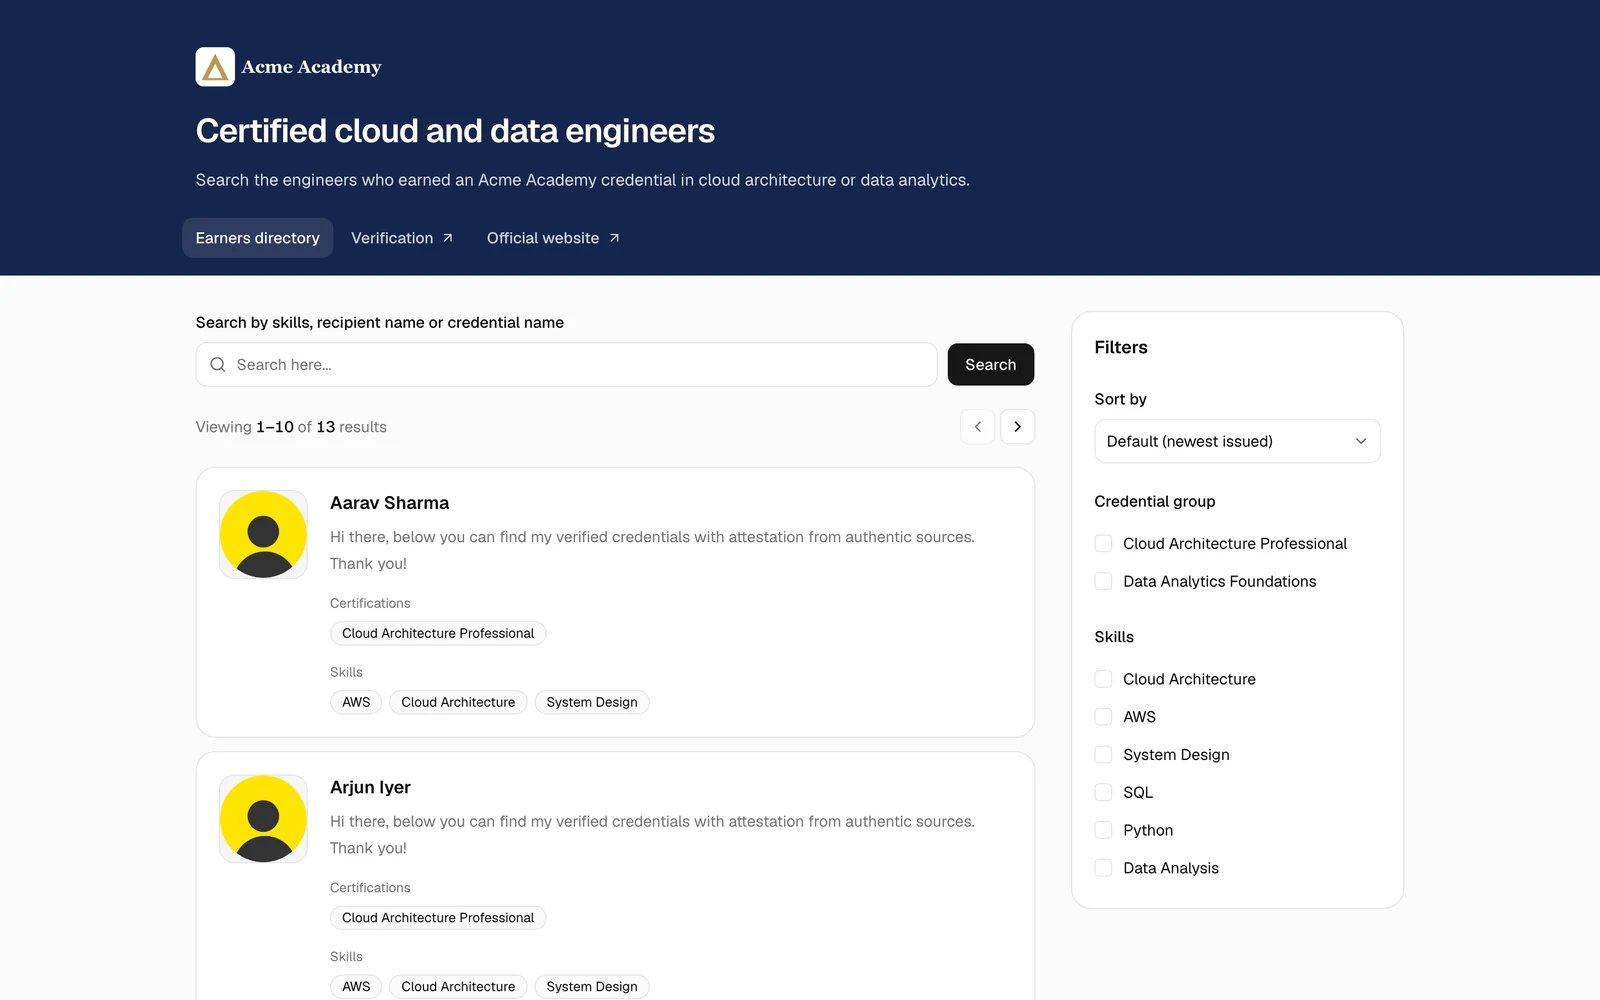
Task: Open Arjun Iyer's profile name
Action: pos(370,787)
